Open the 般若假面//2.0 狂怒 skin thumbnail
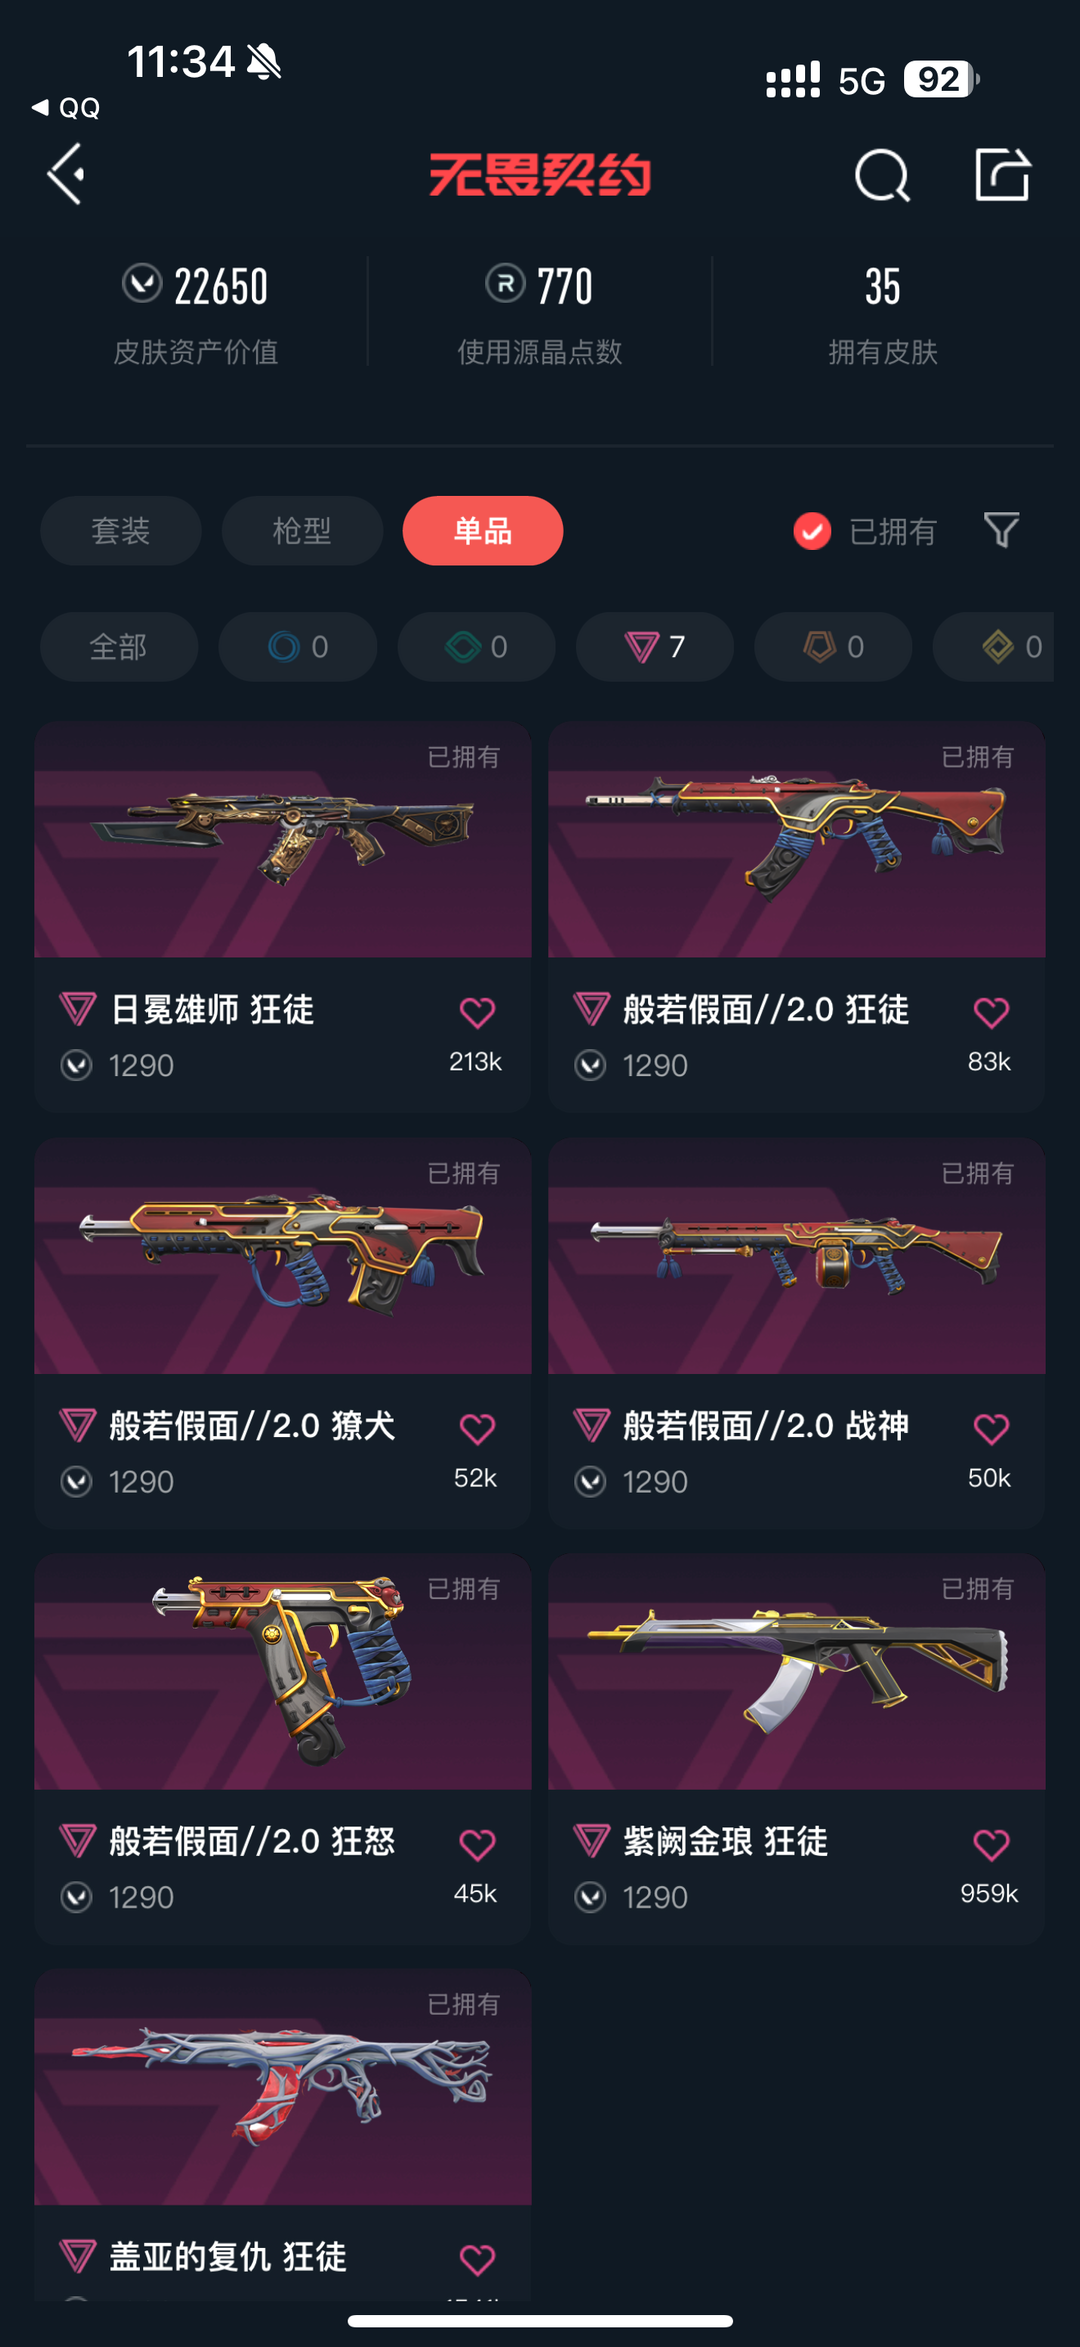1080x2347 pixels. coord(283,1671)
